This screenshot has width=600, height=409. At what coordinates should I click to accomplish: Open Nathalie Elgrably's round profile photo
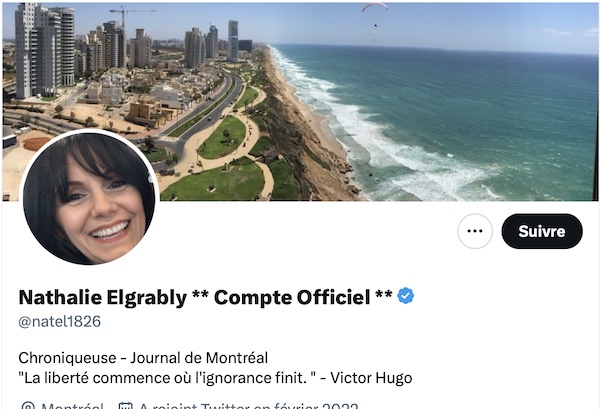[x=89, y=197]
